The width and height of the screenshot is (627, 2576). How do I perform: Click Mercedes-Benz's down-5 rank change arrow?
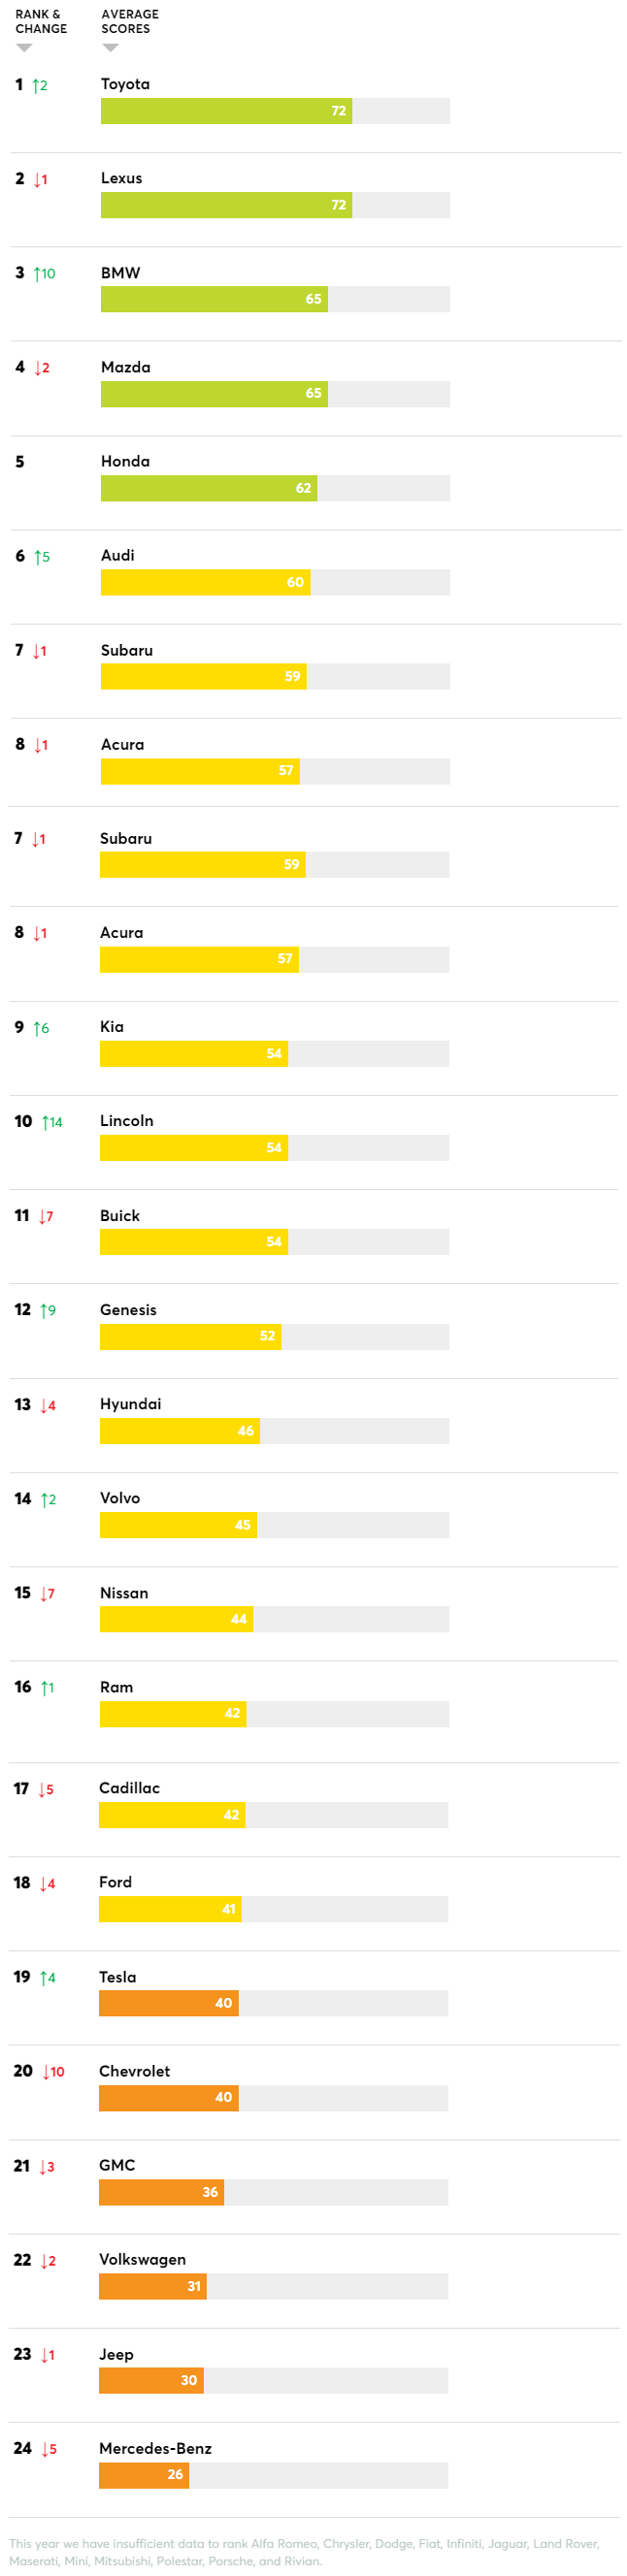click(x=49, y=2449)
